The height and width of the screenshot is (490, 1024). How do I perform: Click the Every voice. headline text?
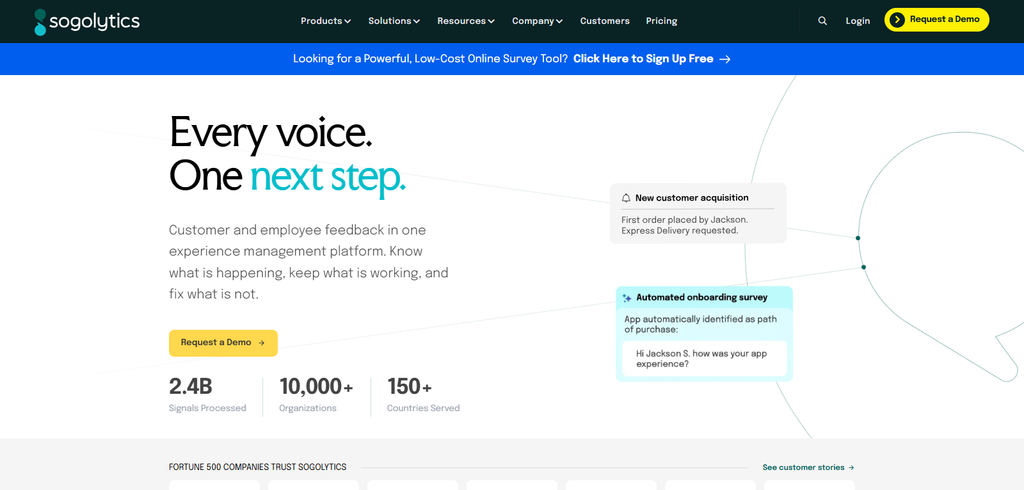pos(271,133)
